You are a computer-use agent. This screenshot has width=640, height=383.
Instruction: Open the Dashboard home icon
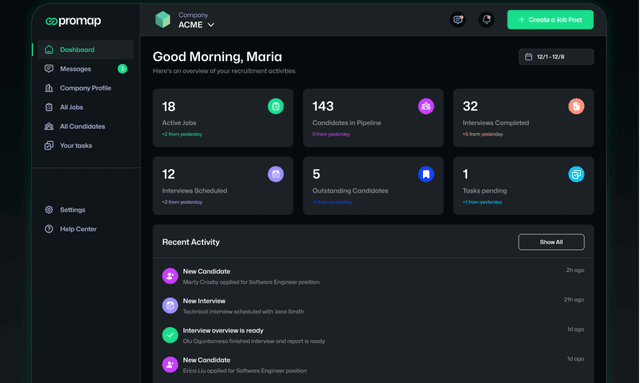(x=49, y=50)
